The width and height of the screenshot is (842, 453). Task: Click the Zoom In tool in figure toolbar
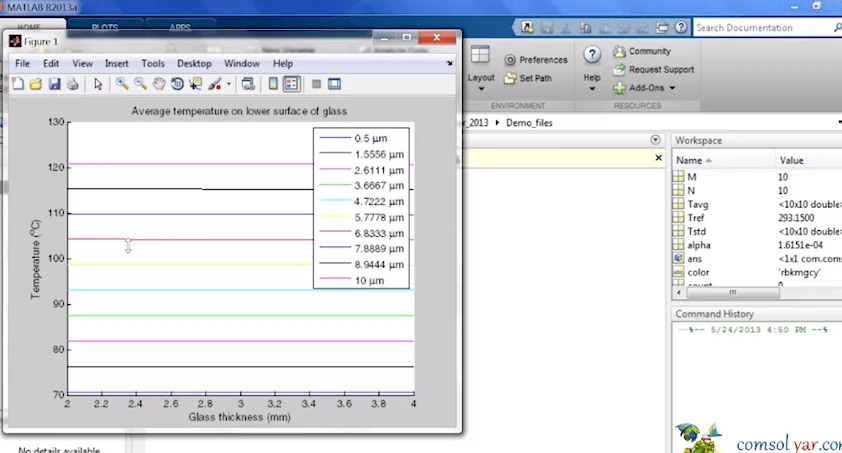pos(122,85)
